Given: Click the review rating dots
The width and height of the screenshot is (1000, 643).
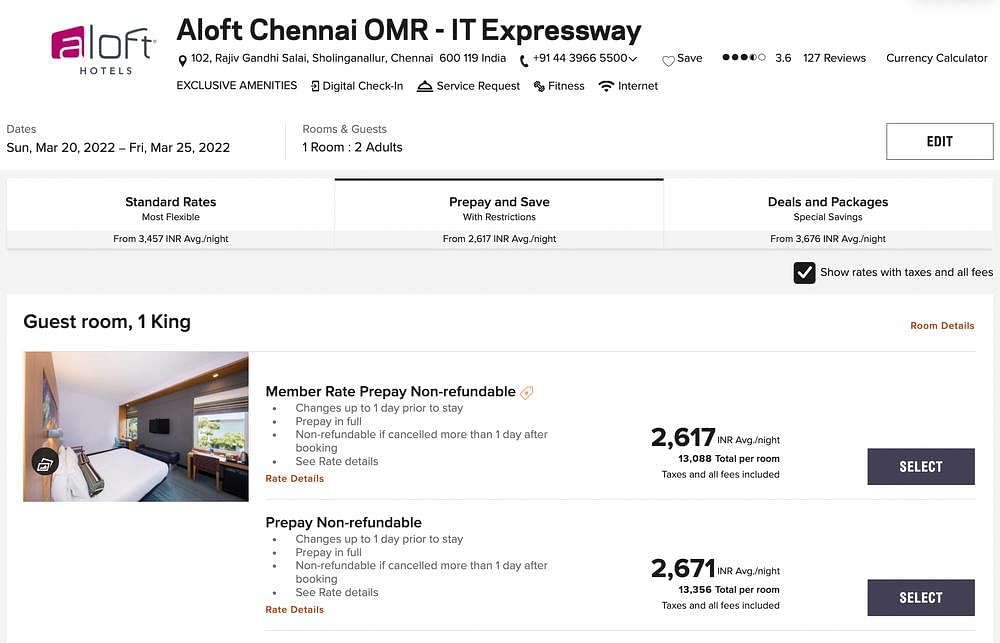Looking at the screenshot, I should (x=744, y=57).
